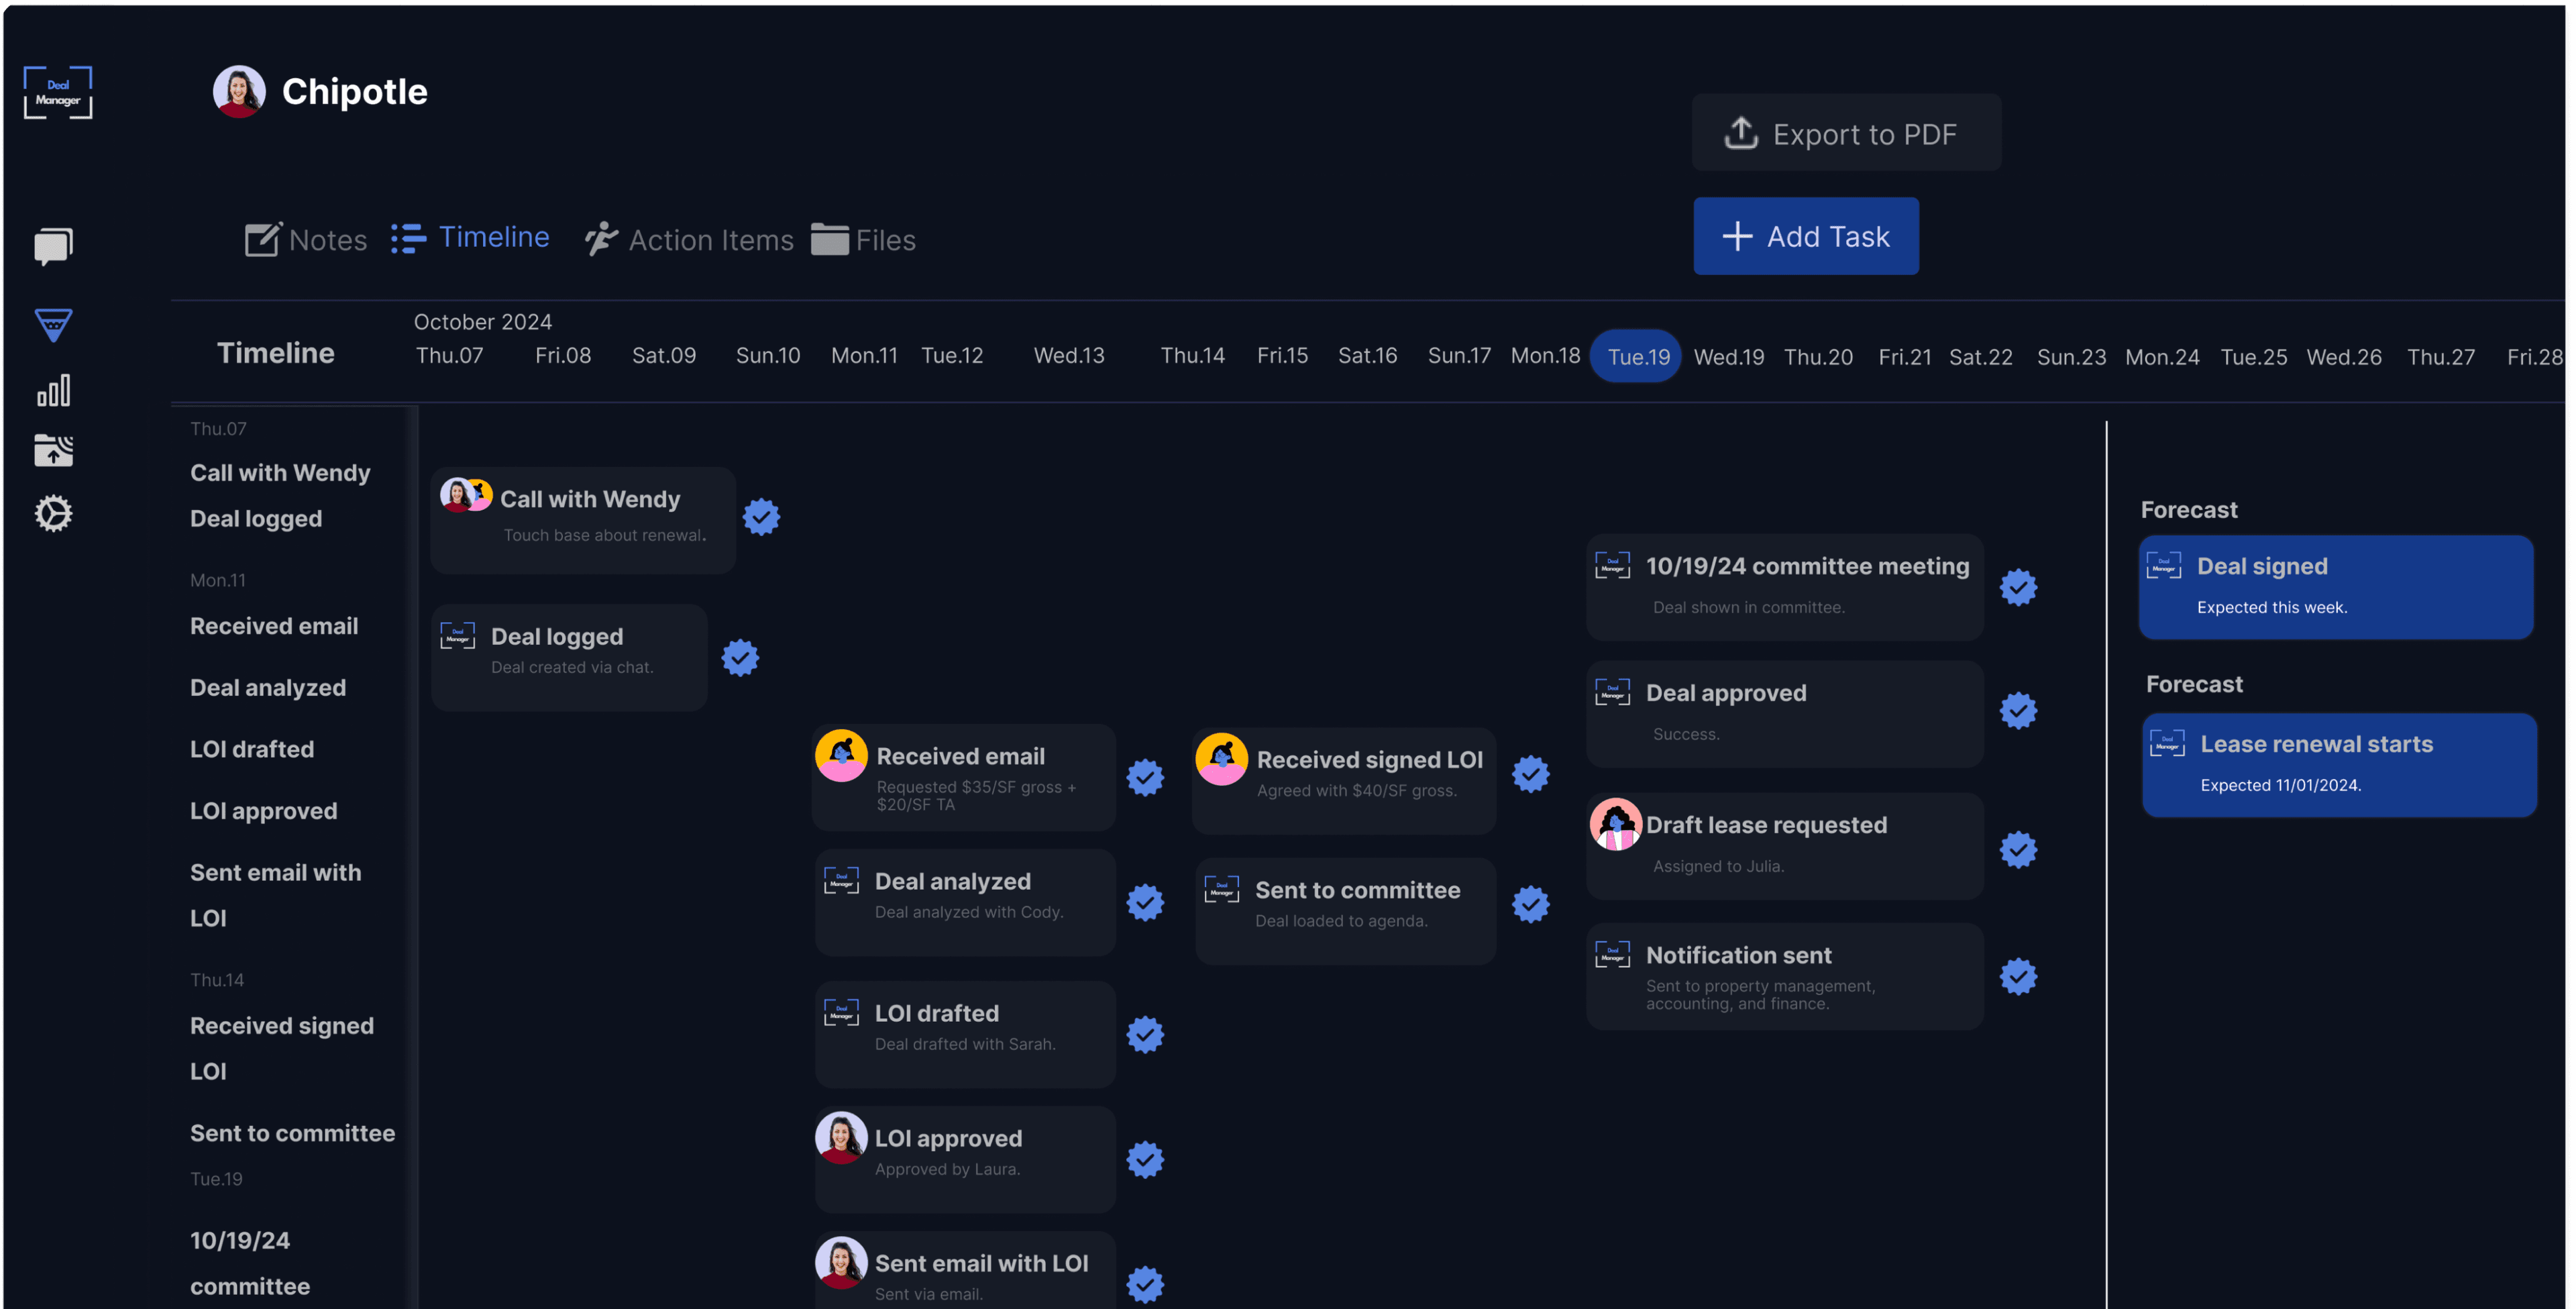Select "Call with Wendy" in the left list
The height and width of the screenshot is (1309, 2576).
coord(280,473)
